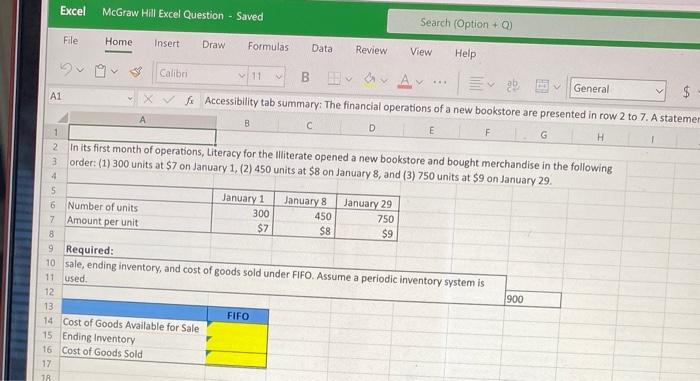Select column D header
Screen dimensions: 700x381
coord(372,128)
